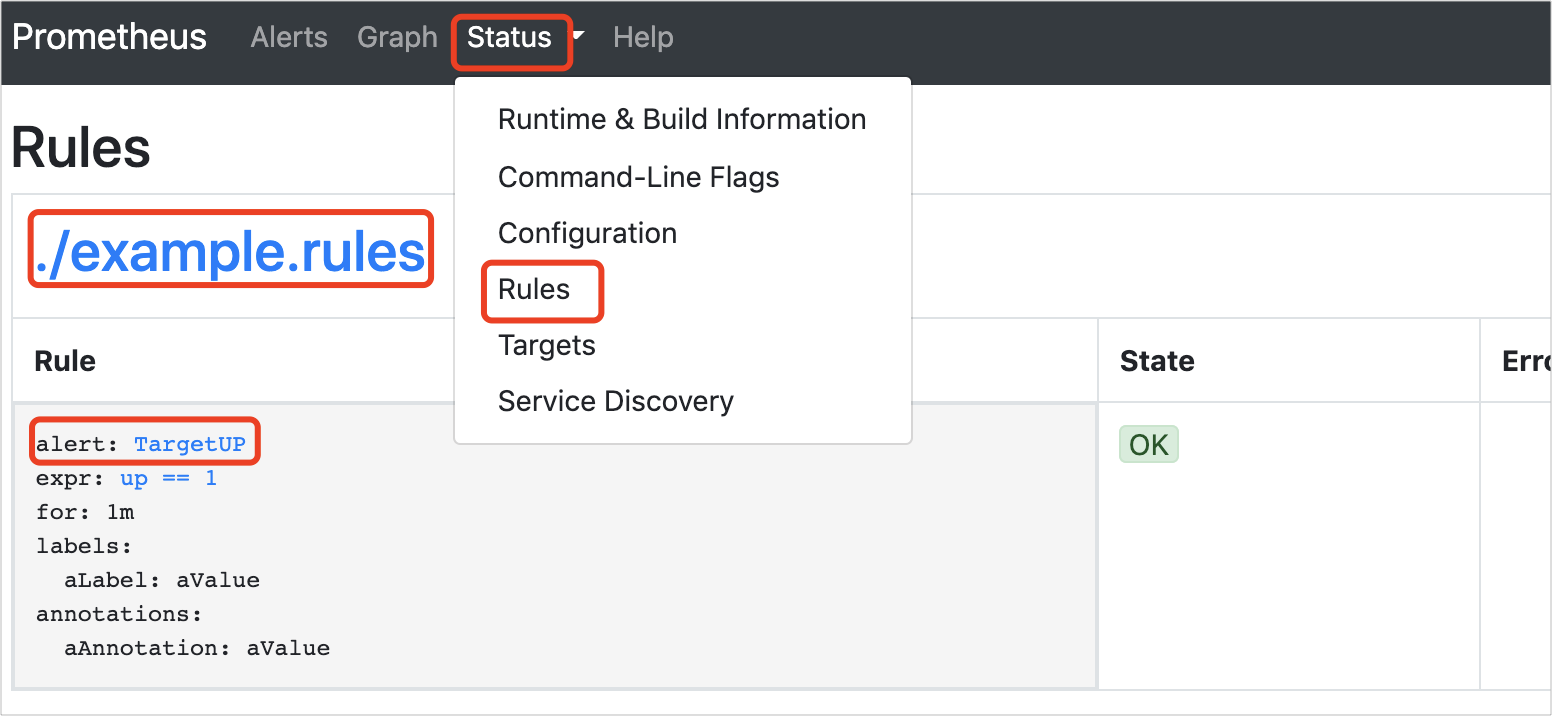Image resolution: width=1552 pixels, height=716 pixels.
Task: Click the TargetUP alert link
Action: click(190, 444)
